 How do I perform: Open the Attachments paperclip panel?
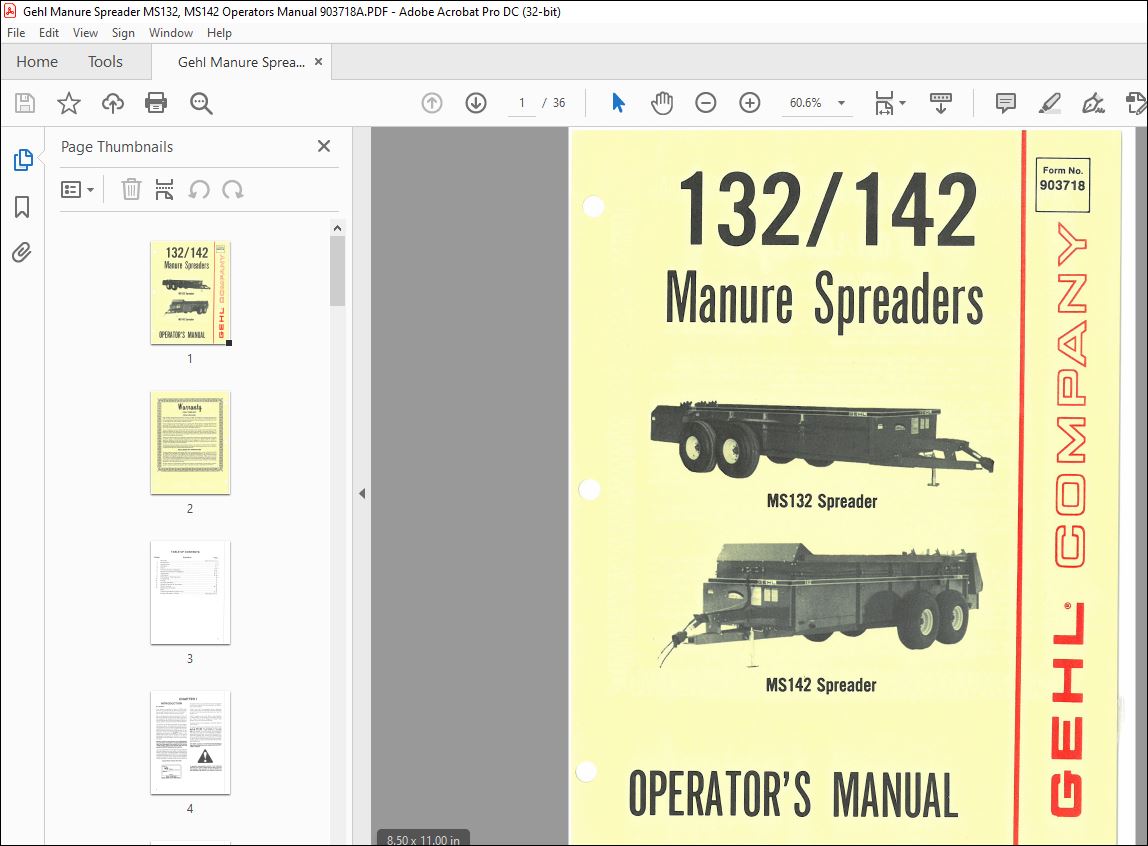[22, 253]
